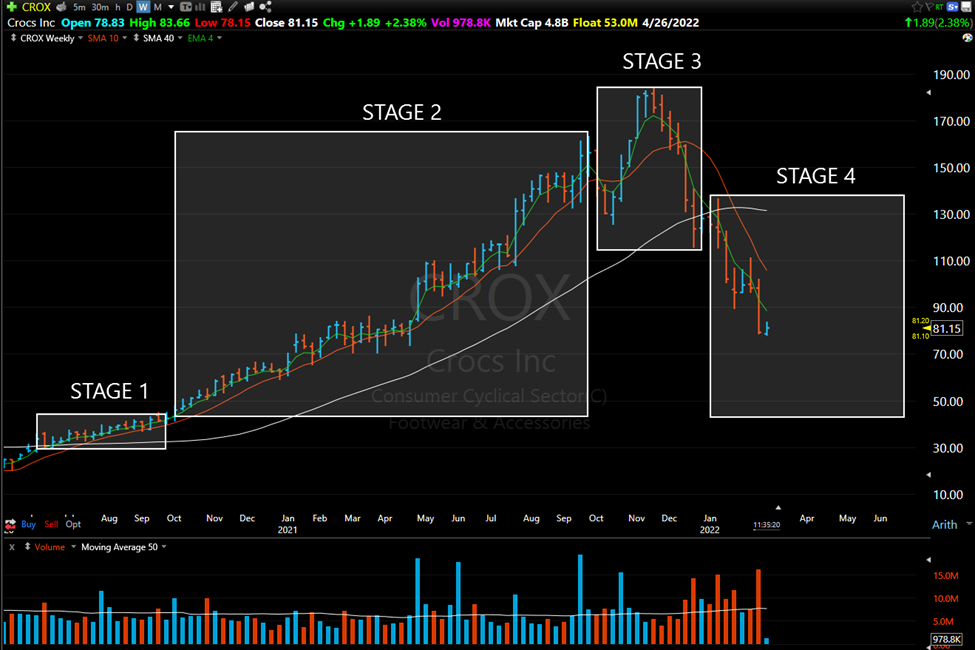Click the Mkt Cap 4.8B value
Viewport: 975px width, 650px height.
532,22
